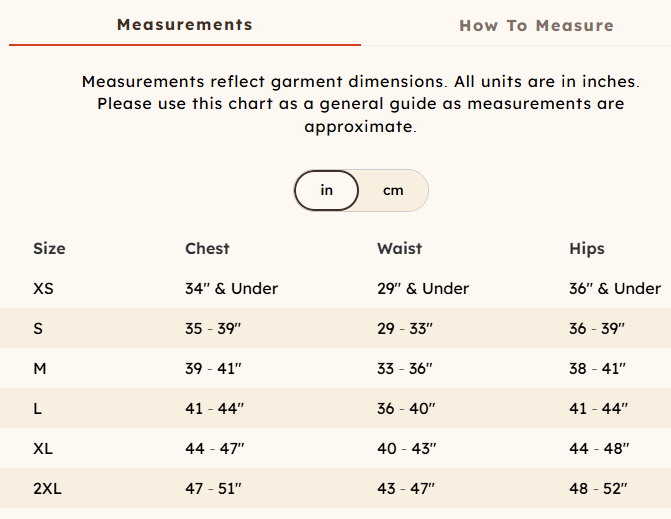
Task: Click the XS chest value 34″ & Under
Action: coord(231,288)
